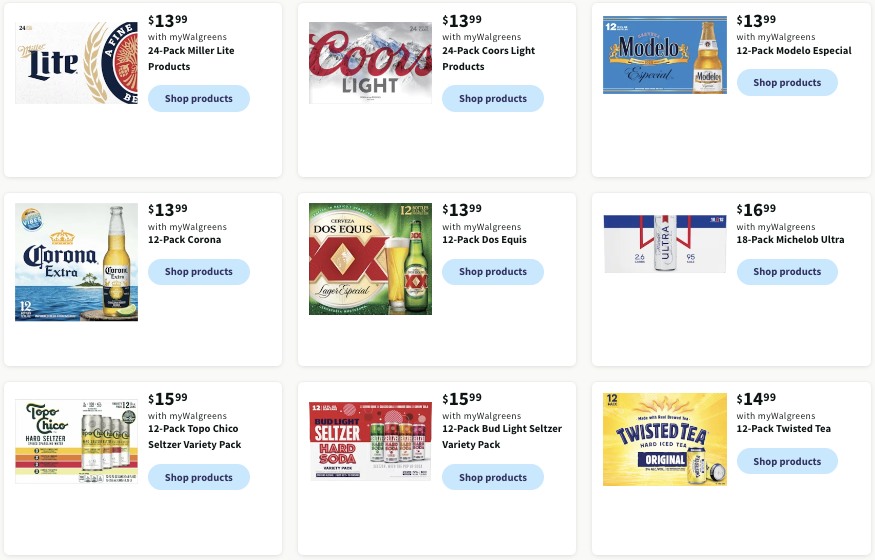
Task: Open the Modelo Especial product image
Action: [x=665, y=55]
